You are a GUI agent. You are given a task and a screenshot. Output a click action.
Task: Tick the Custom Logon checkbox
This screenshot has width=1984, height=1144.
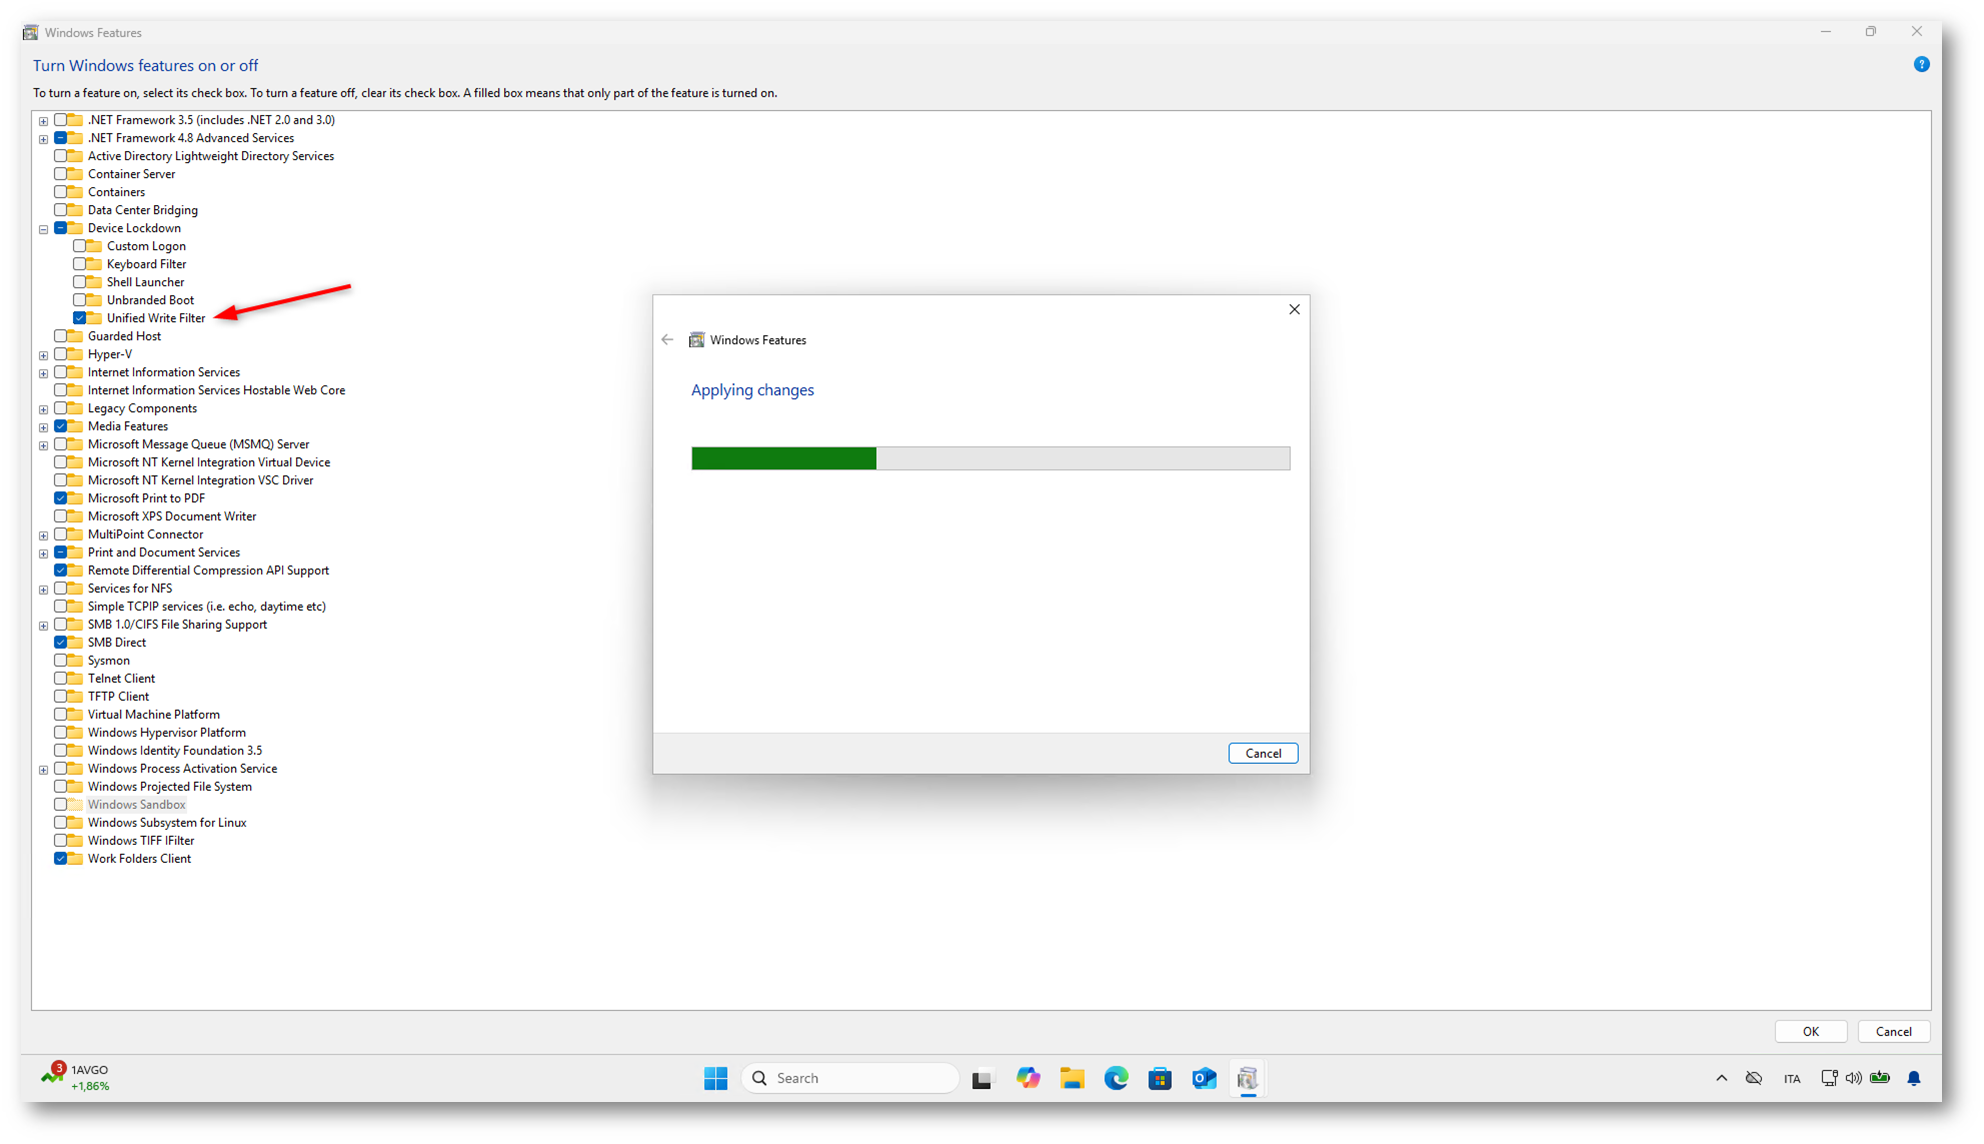[80, 246]
